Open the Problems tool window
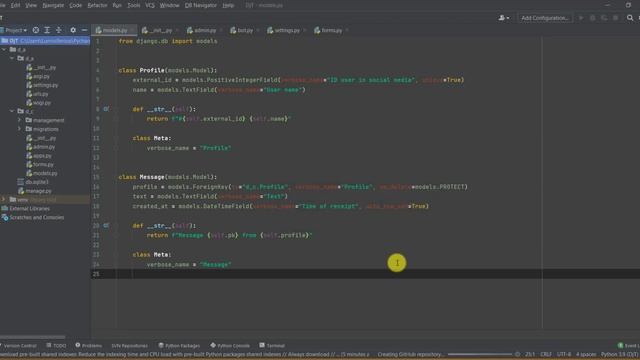 [x=89, y=346]
